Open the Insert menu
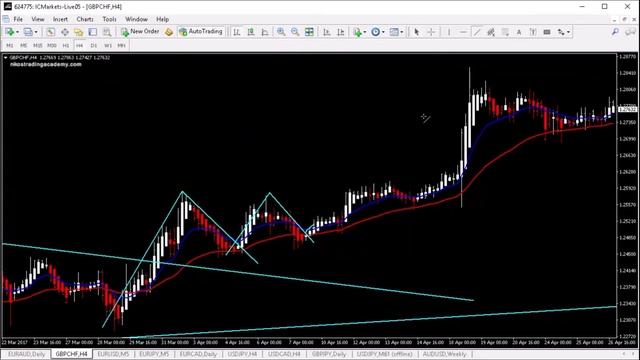The width and height of the screenshot is (640, 360). [x=60, y=19]
